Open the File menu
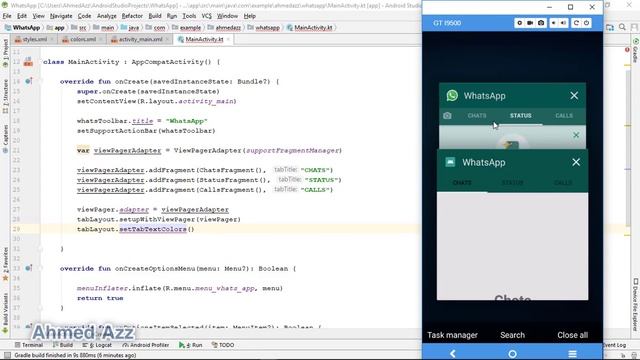The width and height of the screenshot is (640, 360). (x=7, y=16)
